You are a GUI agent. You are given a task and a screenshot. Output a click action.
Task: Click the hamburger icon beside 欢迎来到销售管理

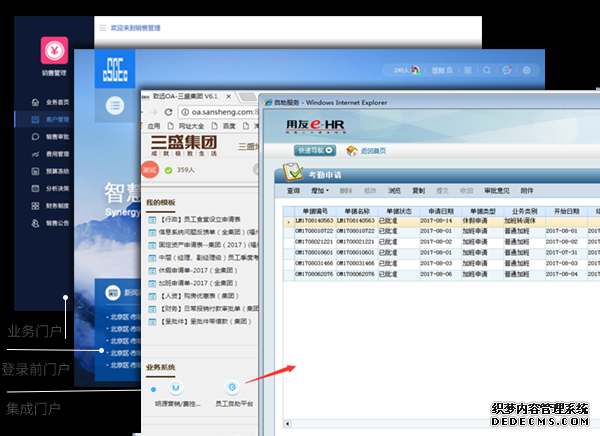click(102, 29)
